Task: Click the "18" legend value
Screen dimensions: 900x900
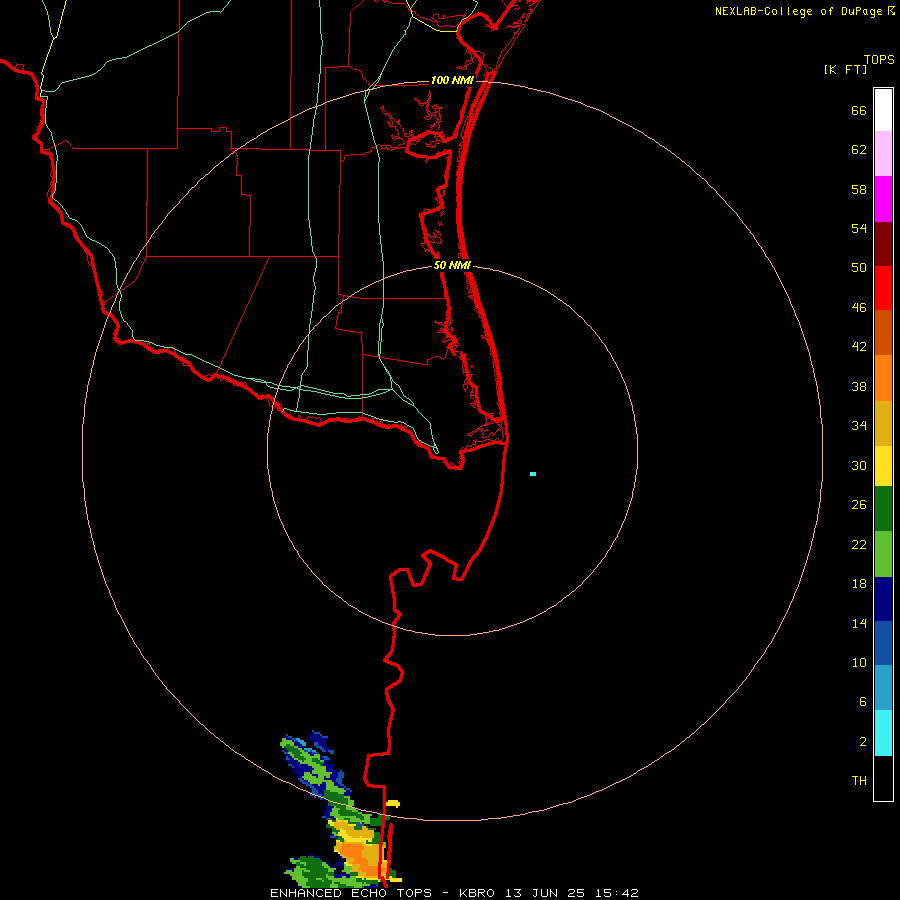Action: click(x=859, y=584)
